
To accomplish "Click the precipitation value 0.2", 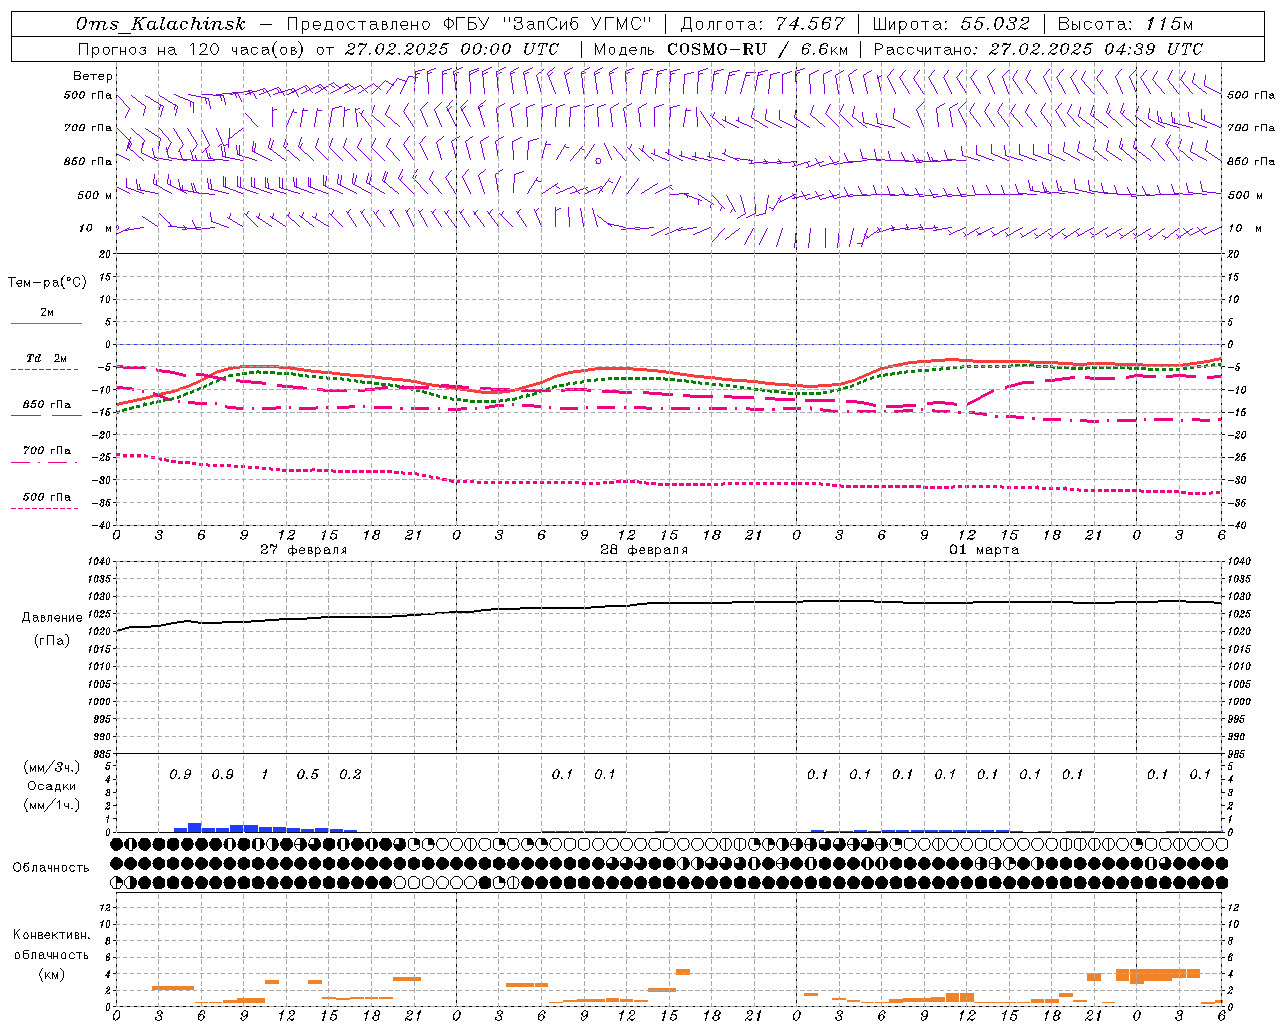I will (x=350, y=774).
